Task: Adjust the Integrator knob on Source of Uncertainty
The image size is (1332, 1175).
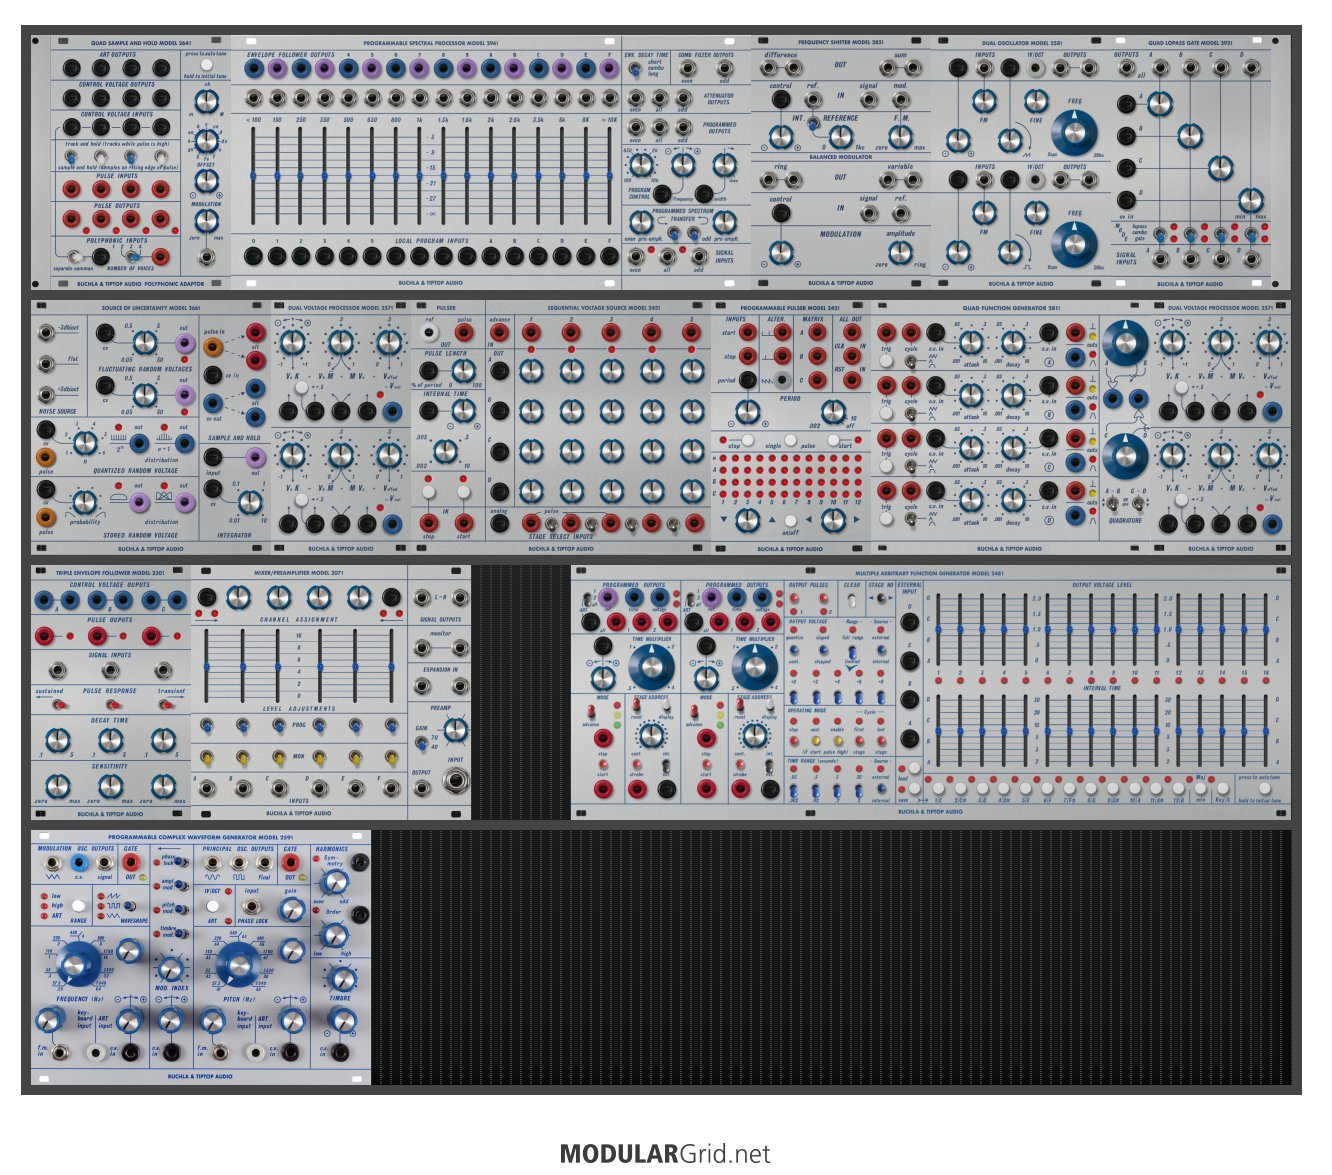Action: [251, 501]
